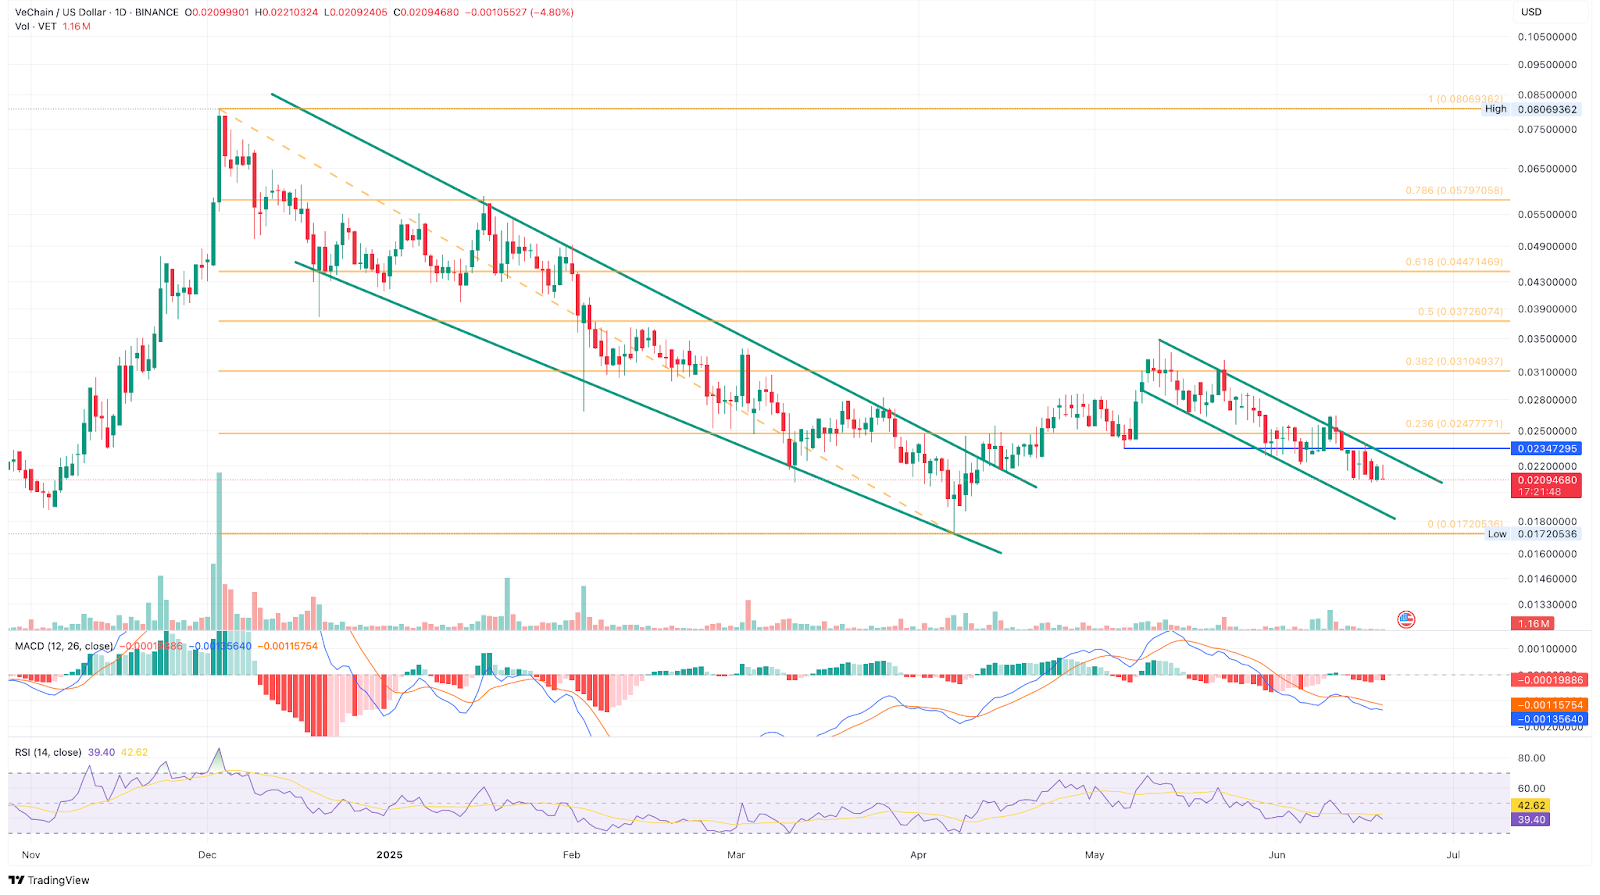This screenshot has height=895, width=1600.
Task: Click the May label on the time axis
Action: 1094,855
